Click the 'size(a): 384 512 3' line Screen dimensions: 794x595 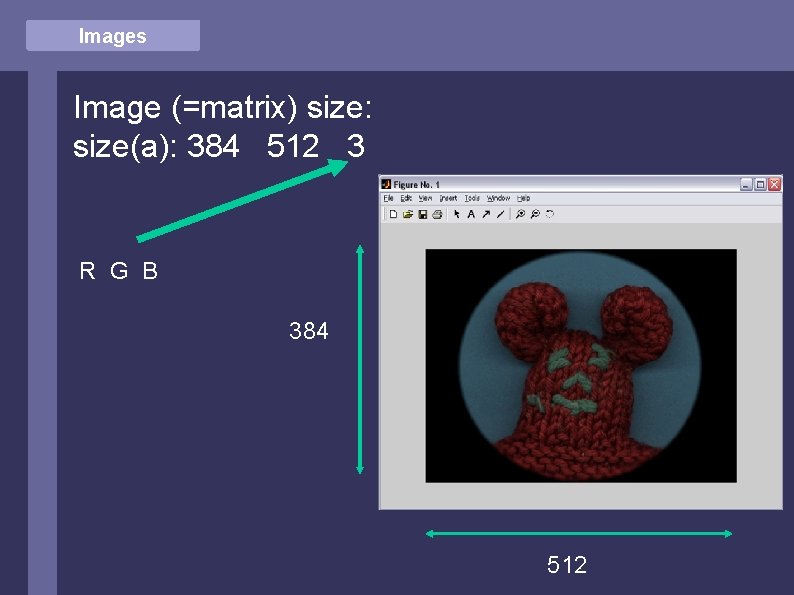[x=219, y=146]
